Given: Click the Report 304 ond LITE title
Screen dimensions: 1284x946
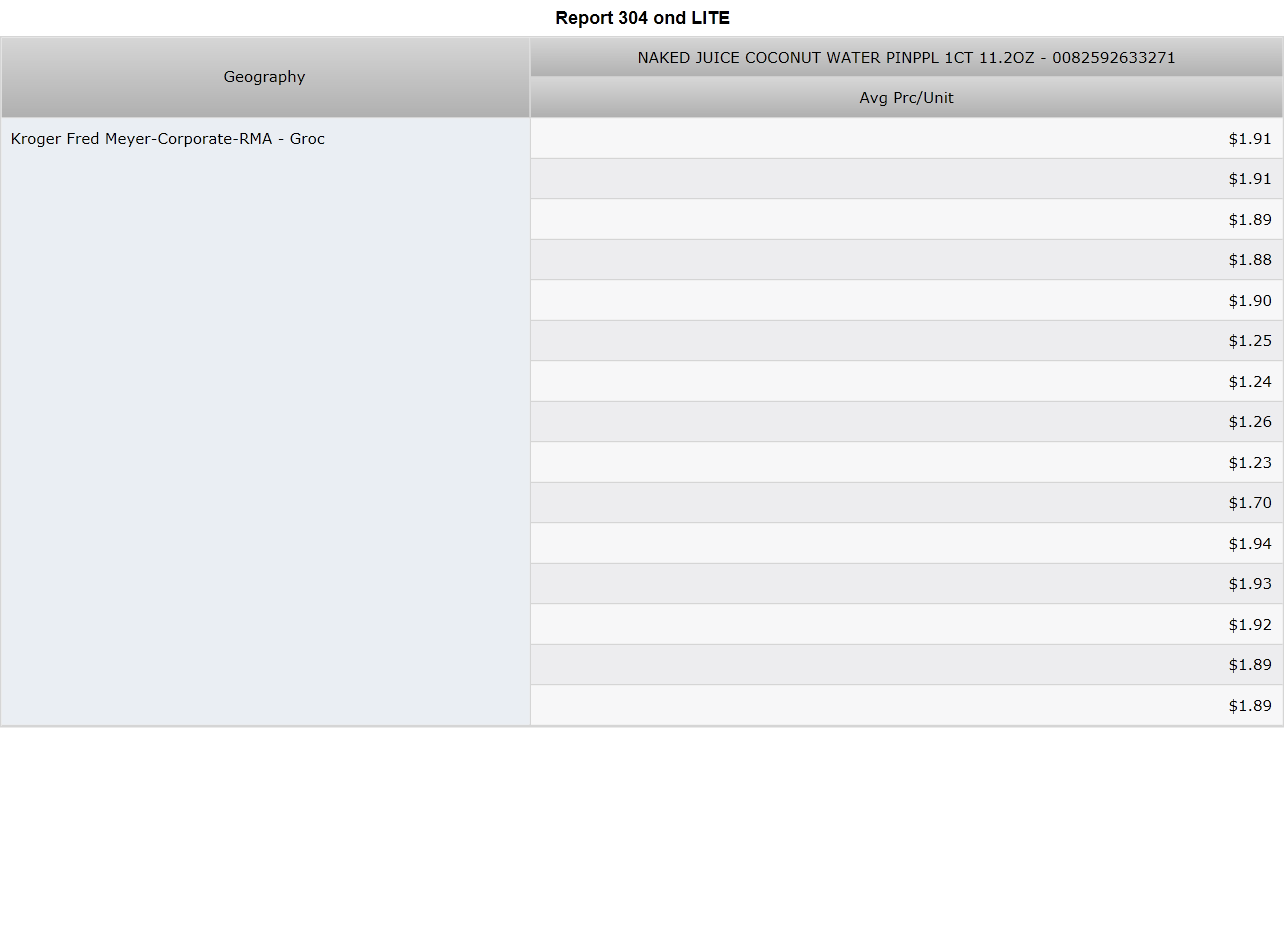Looking at the screenshot, I should 643,18.
